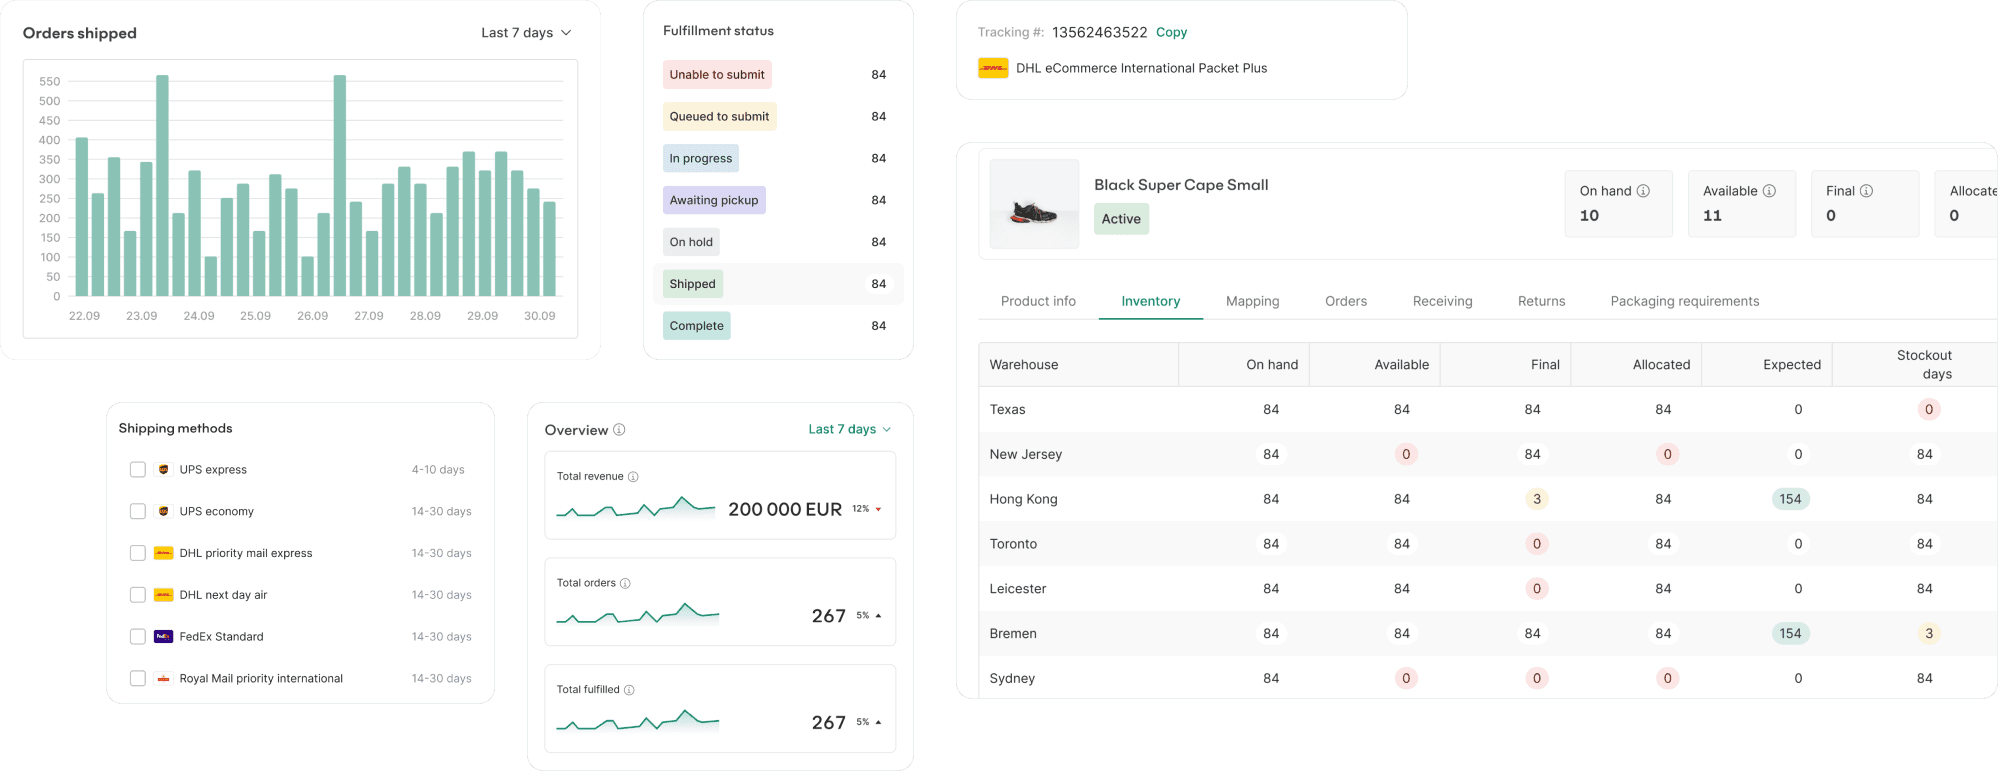Open the Packaging requirements tab
Screen dimensions: 1998x771
click(1684, 301)
